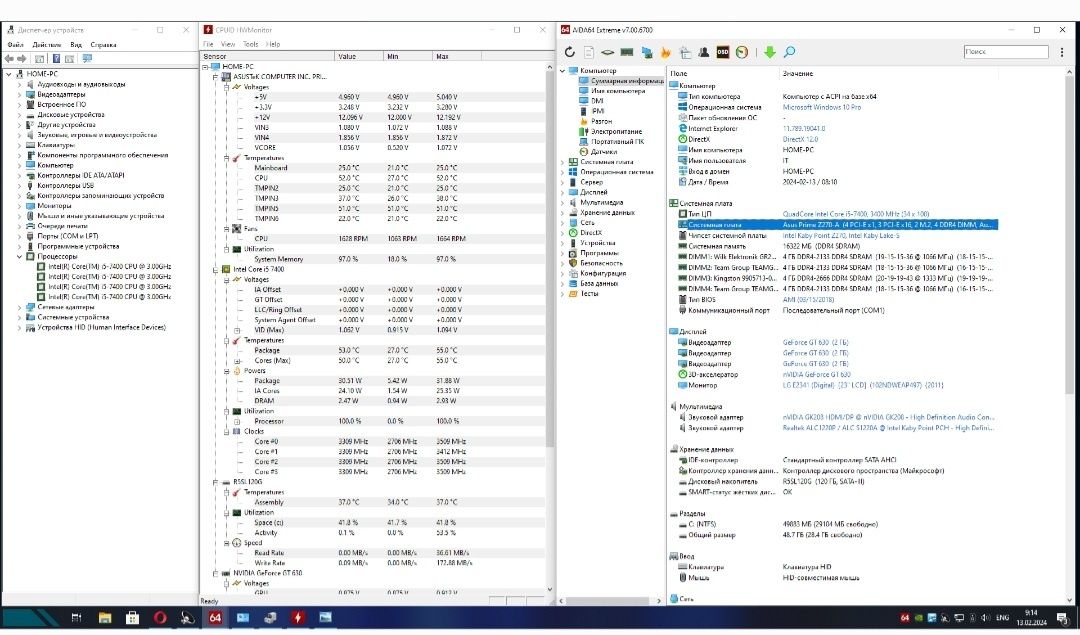The image size is (1080, 635).
Task: Click Task View icon on the taskbar
Action: [x=76, y=617]
